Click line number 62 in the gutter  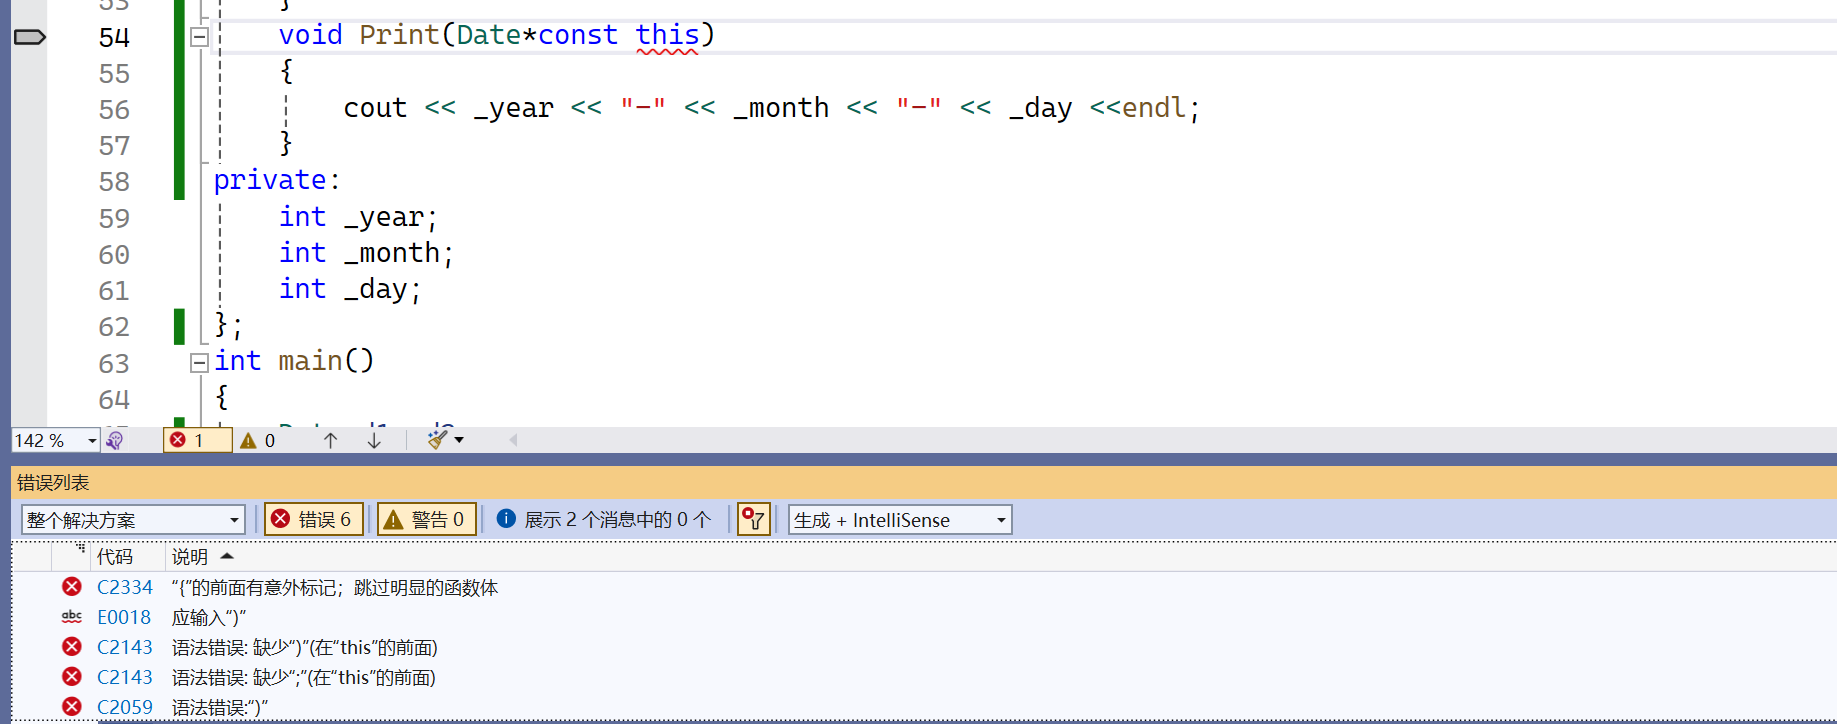(x=114, y=327)
